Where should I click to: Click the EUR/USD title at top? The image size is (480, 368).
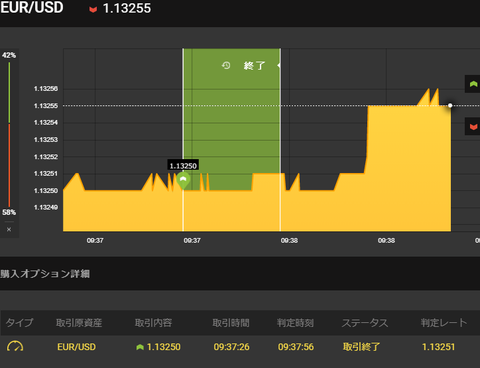[x=32, y=8]
